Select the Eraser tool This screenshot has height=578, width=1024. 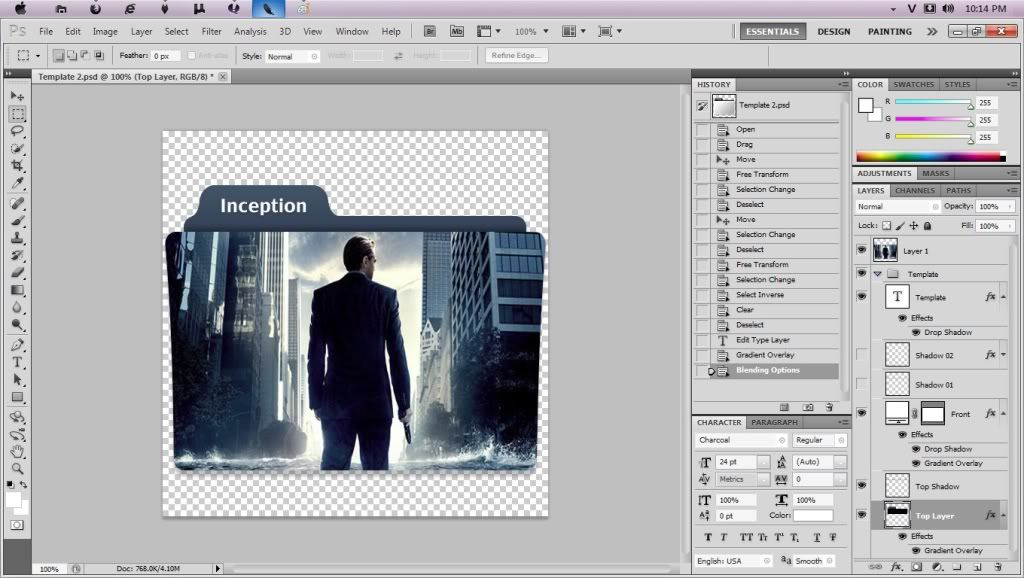(x=17, y=272)
